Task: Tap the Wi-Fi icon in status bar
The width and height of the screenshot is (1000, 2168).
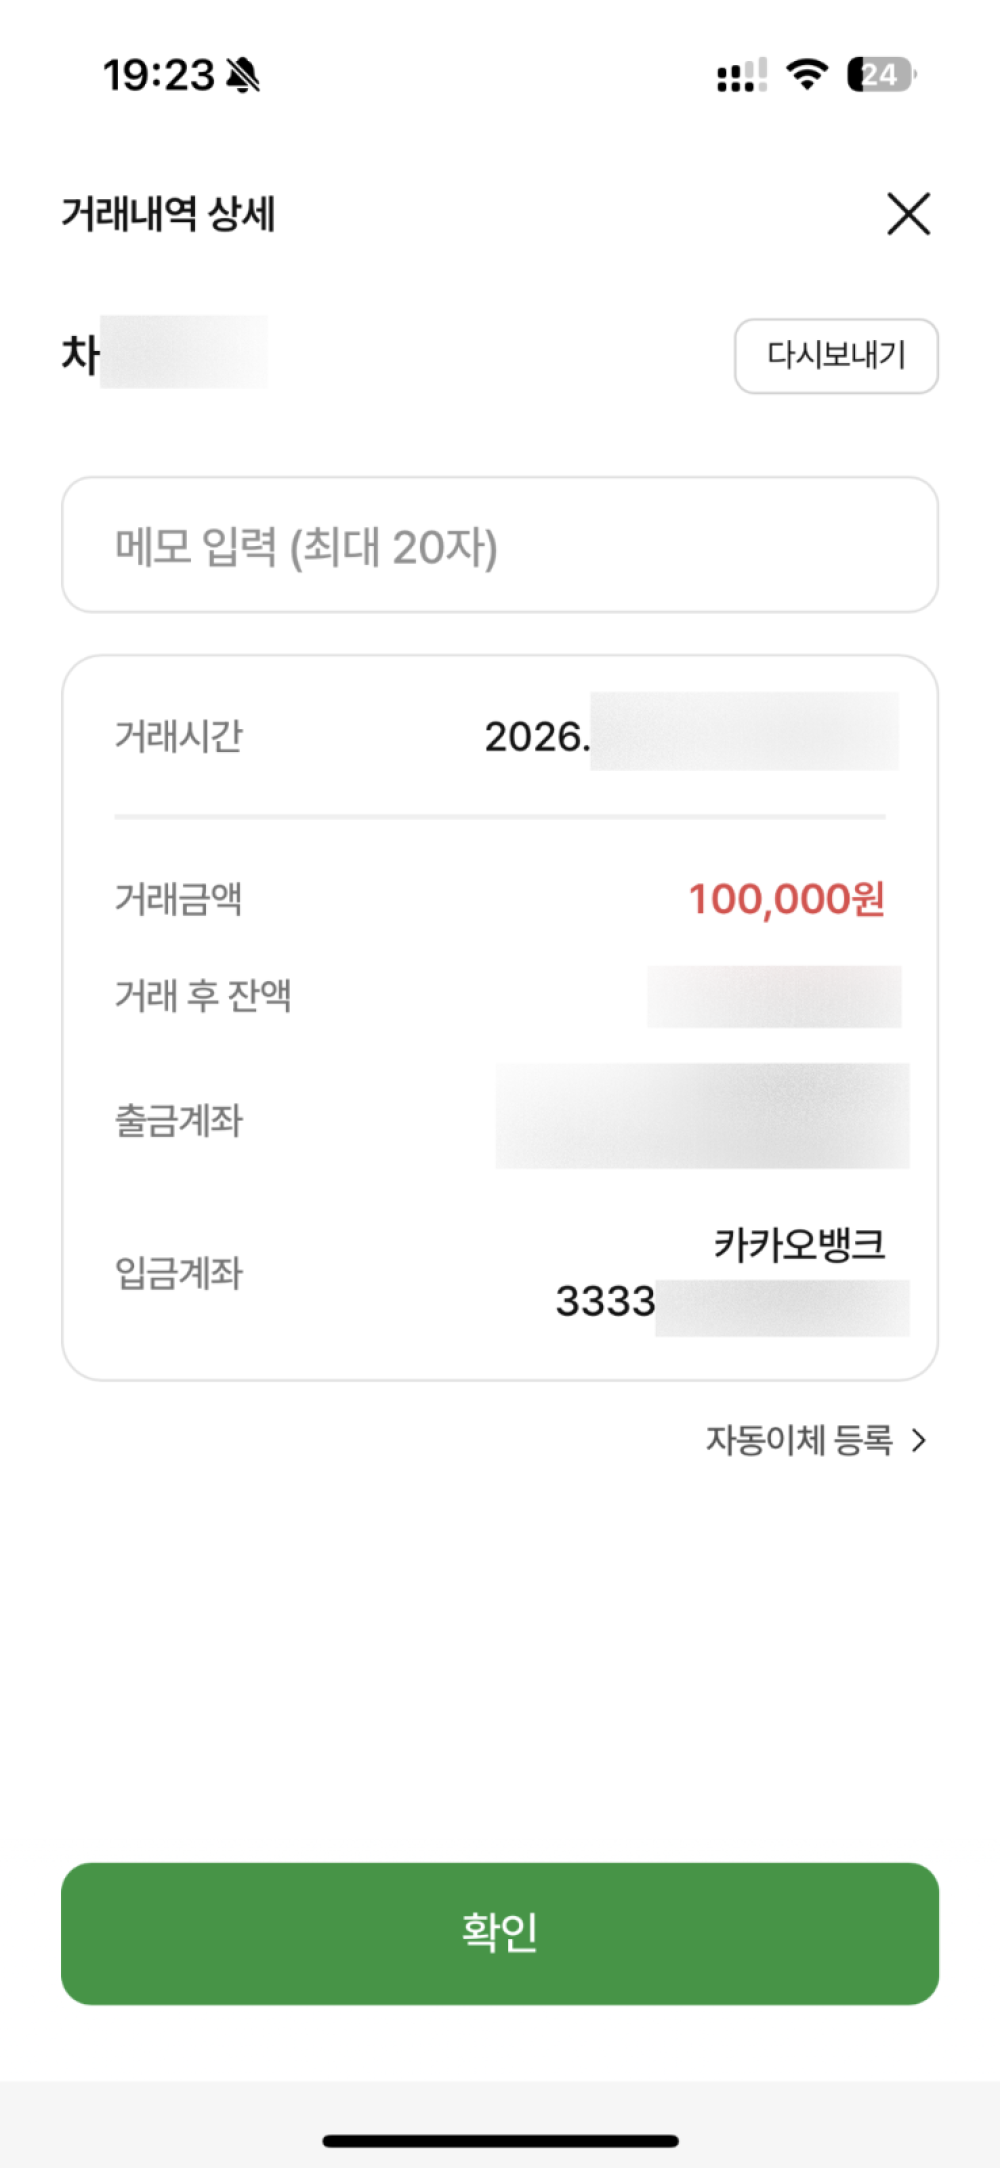Action: pyautogui.click(x=807, y=74)
